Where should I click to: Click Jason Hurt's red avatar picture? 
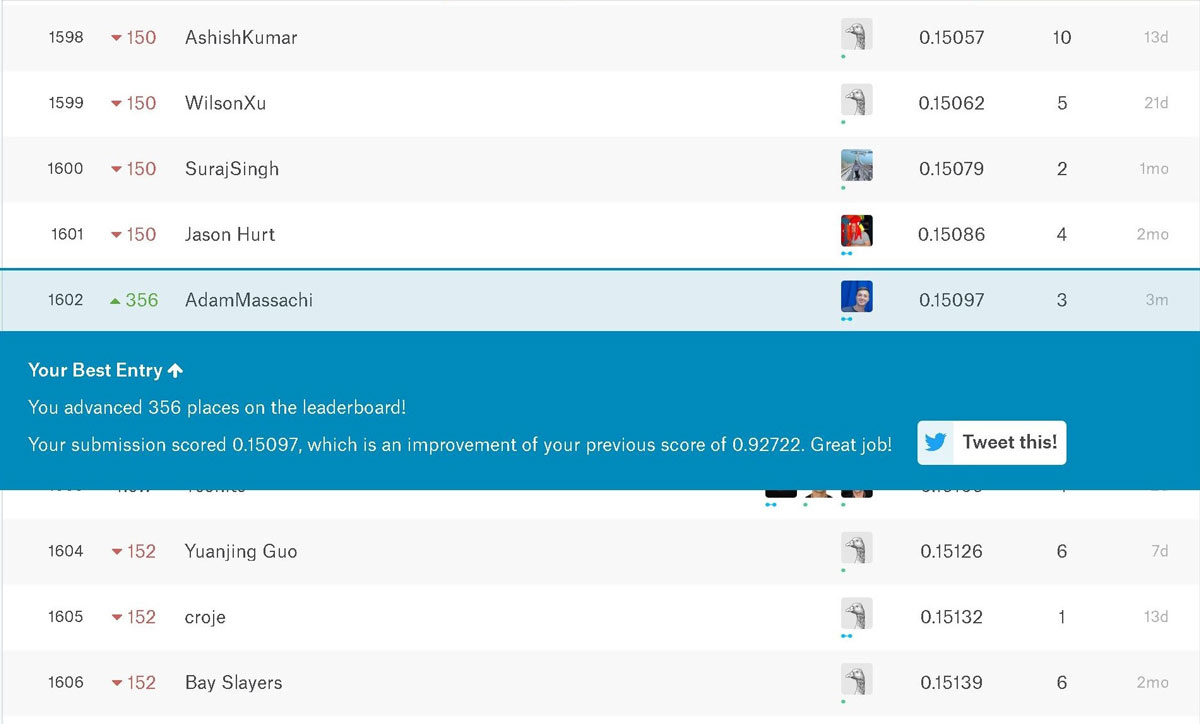tap(856, 231)
